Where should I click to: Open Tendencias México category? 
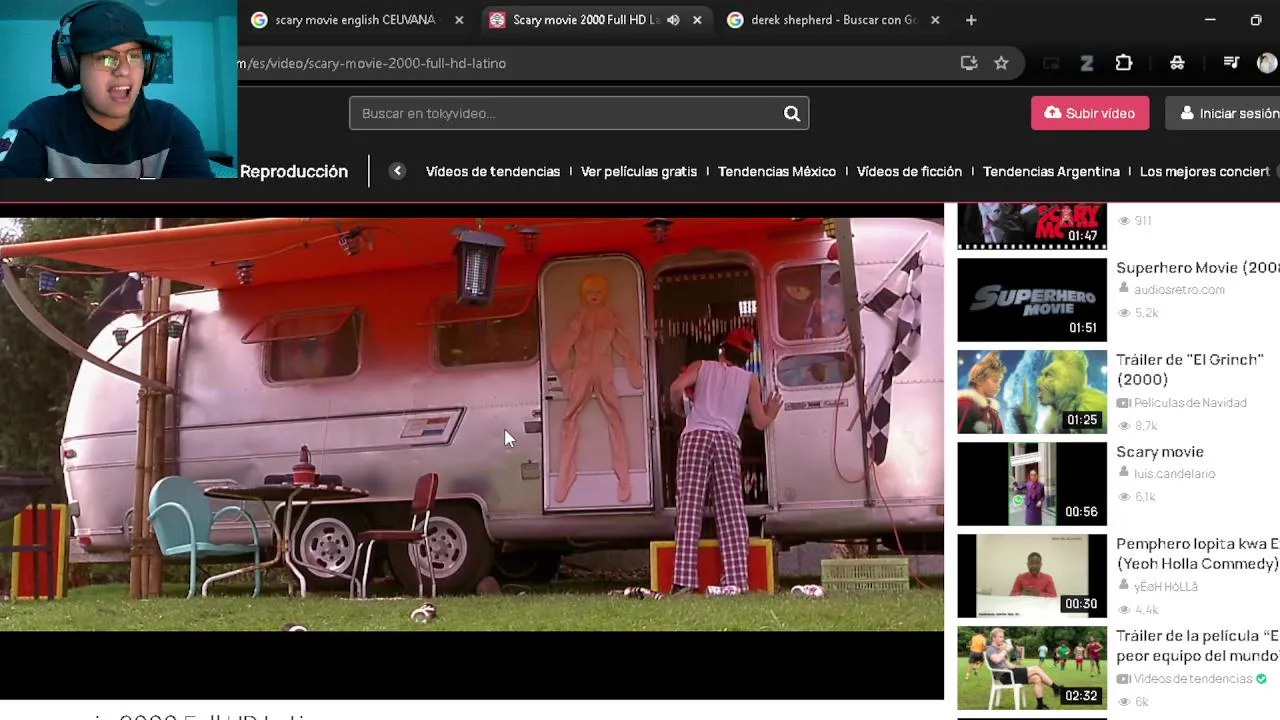coord(777,171)
